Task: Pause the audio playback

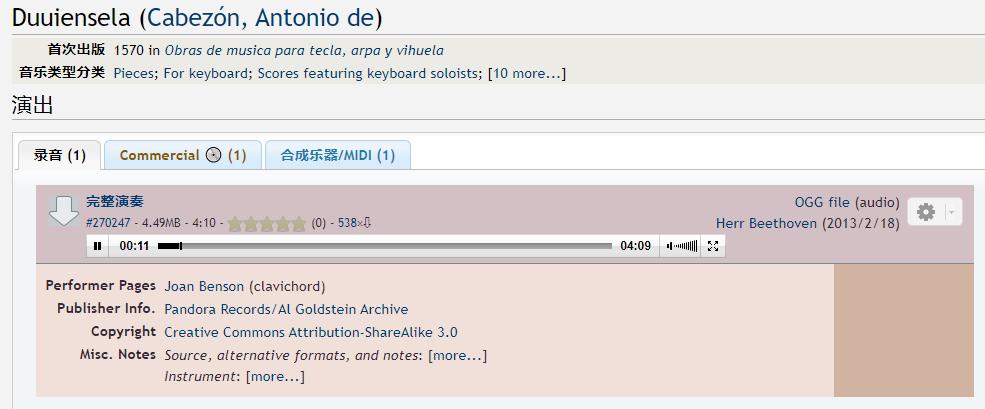Action: click(x=97, y=246)
